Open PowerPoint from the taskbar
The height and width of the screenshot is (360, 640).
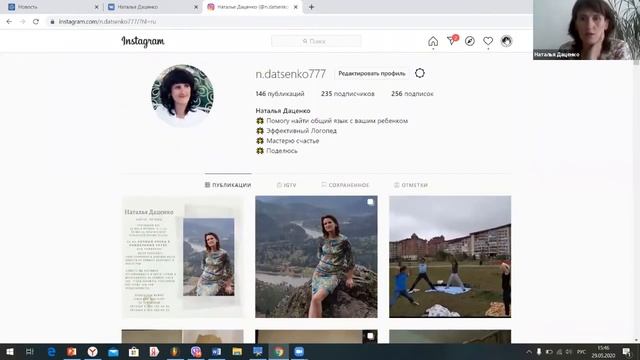click(x=72, y=351)
